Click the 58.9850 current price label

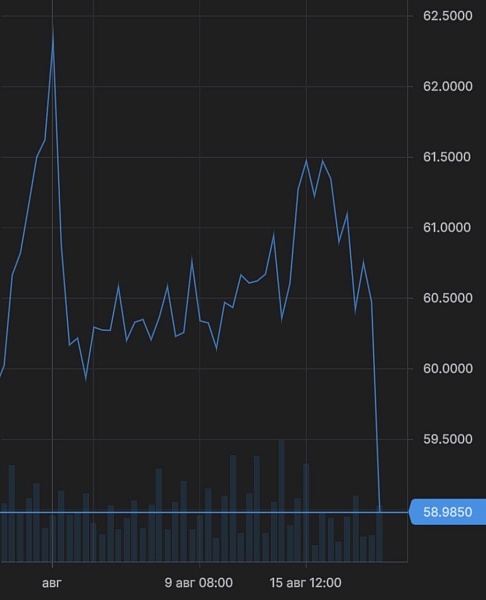point(447,512)
